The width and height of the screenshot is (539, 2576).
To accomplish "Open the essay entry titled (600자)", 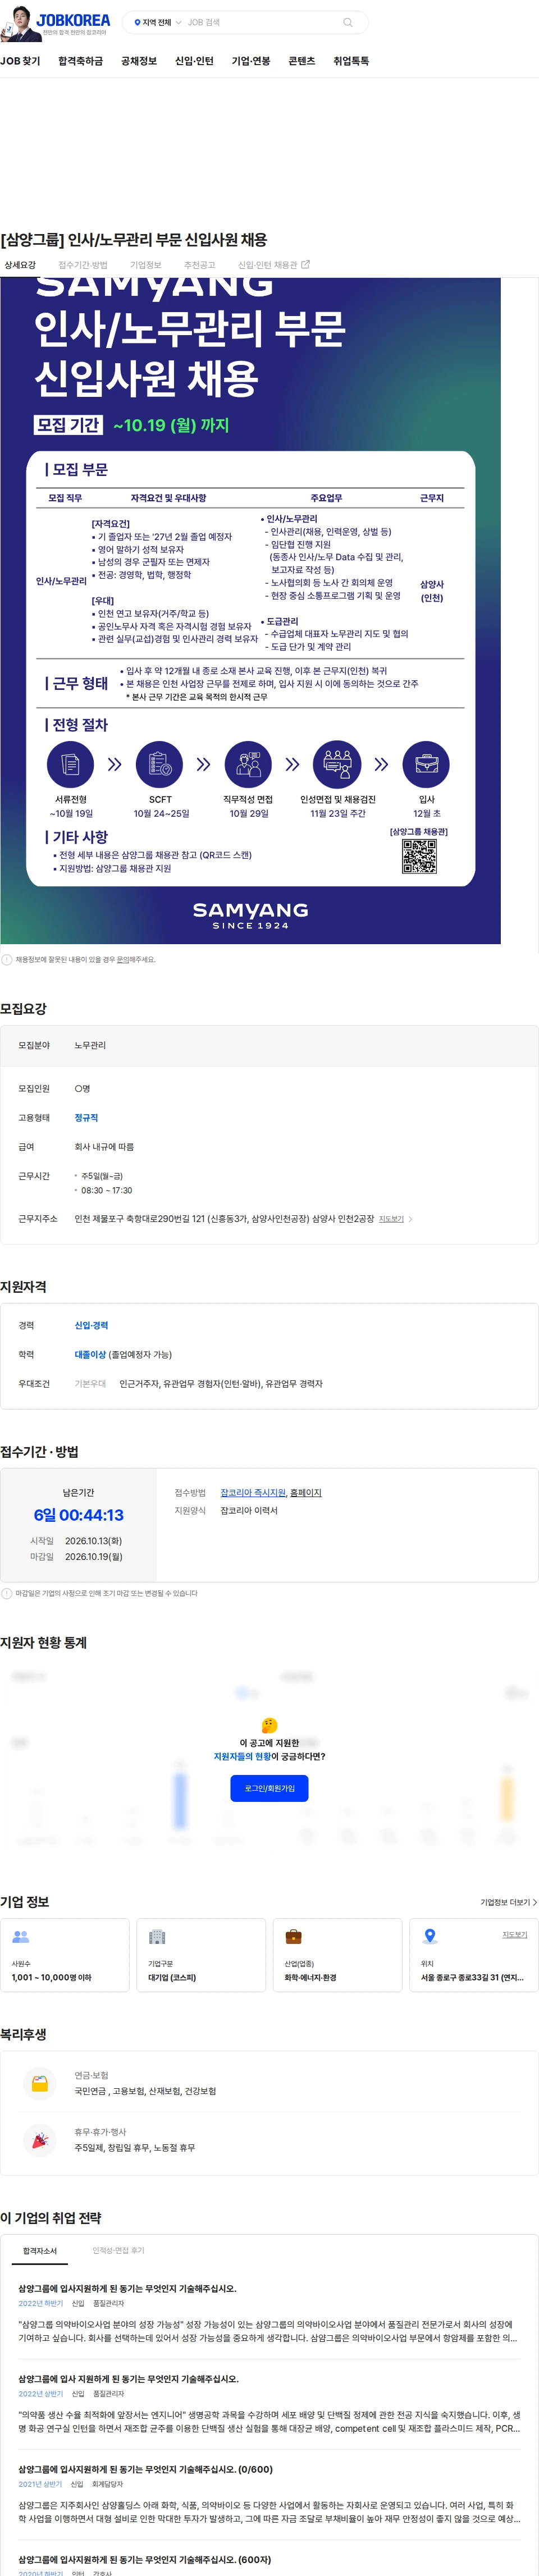I will tap(144, 2560).
